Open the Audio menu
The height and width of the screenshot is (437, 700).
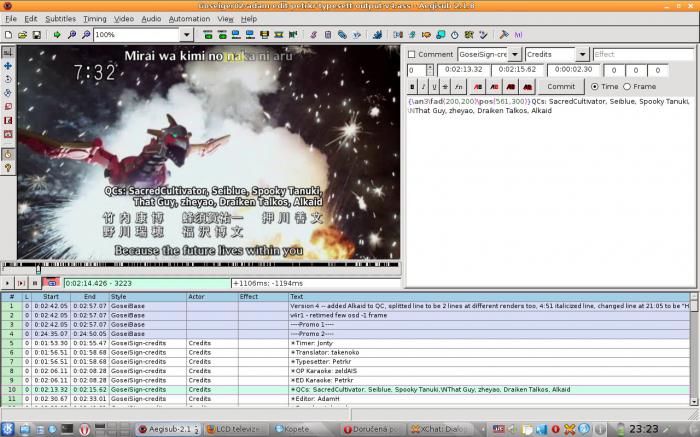[x=151, y=19]
